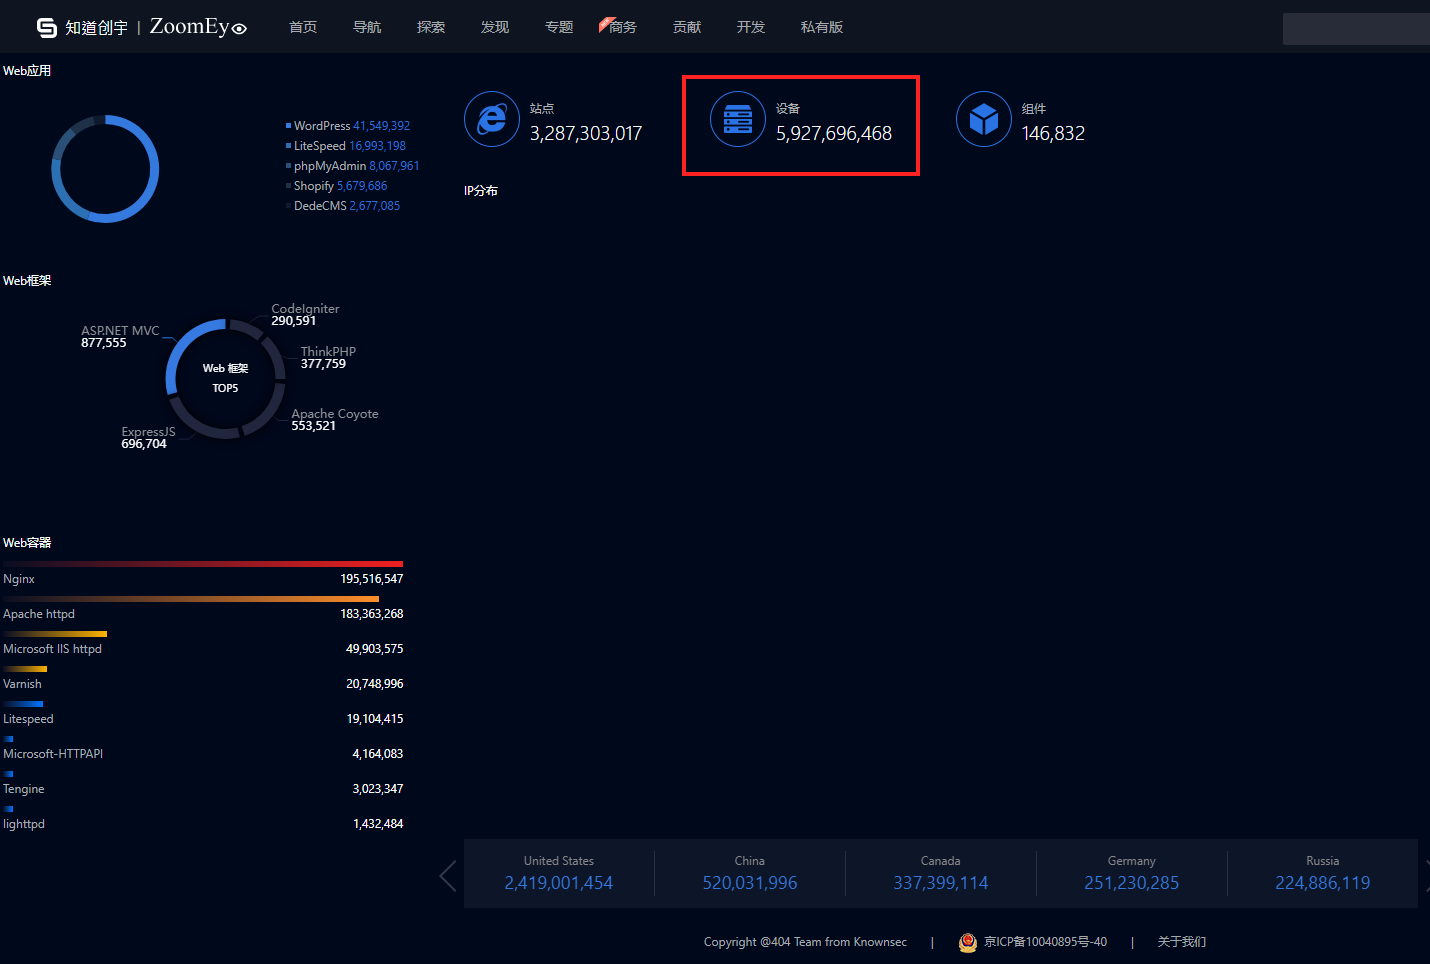Click the Apache Coyote chart label
This screenshot has height=964, width=1430.
click(335, 414)
